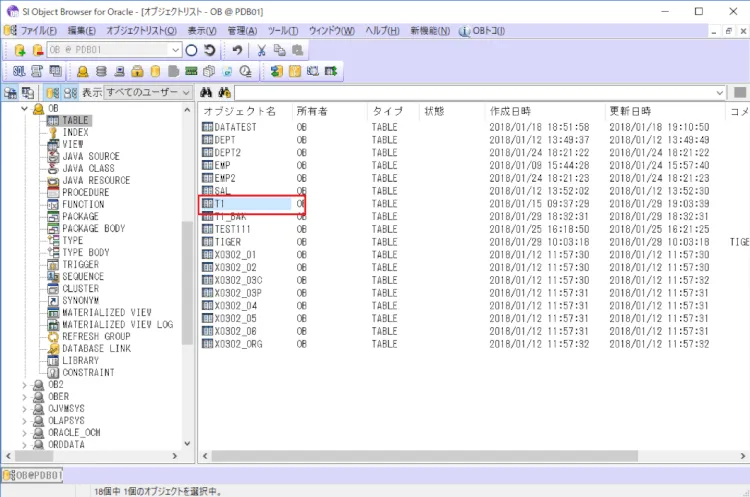Open the SQL execution tool icon
The image size is (750, 497).
click(x=19, y=71)
